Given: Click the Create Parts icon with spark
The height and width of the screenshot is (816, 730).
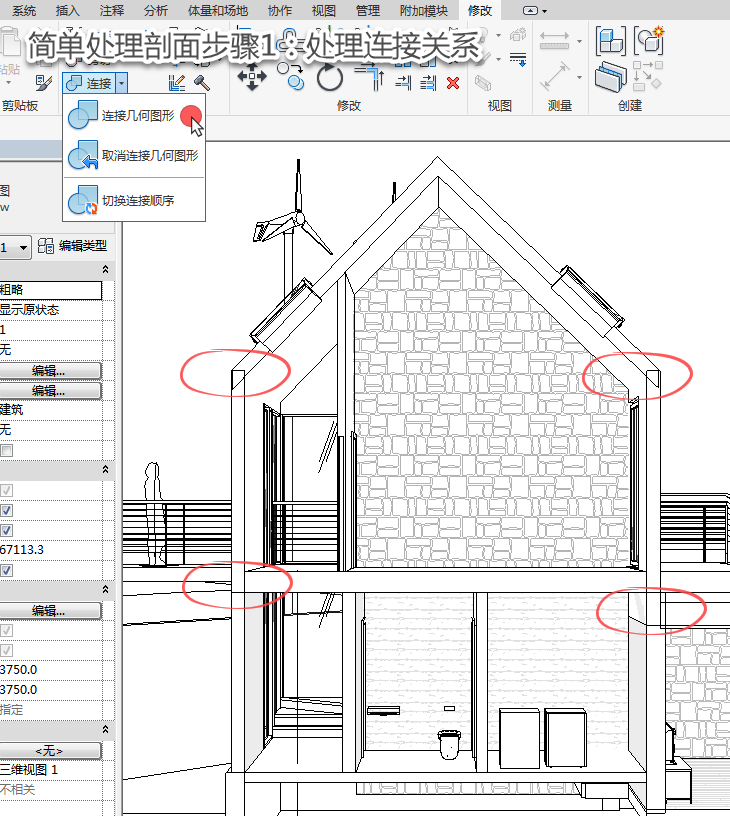Looking at the screenshot, I should click(649, 40).
